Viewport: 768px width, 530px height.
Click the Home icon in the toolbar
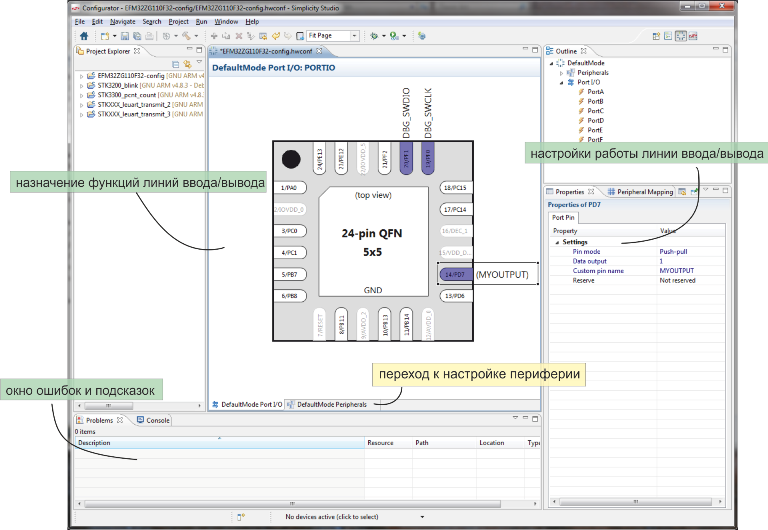point(84,36)
